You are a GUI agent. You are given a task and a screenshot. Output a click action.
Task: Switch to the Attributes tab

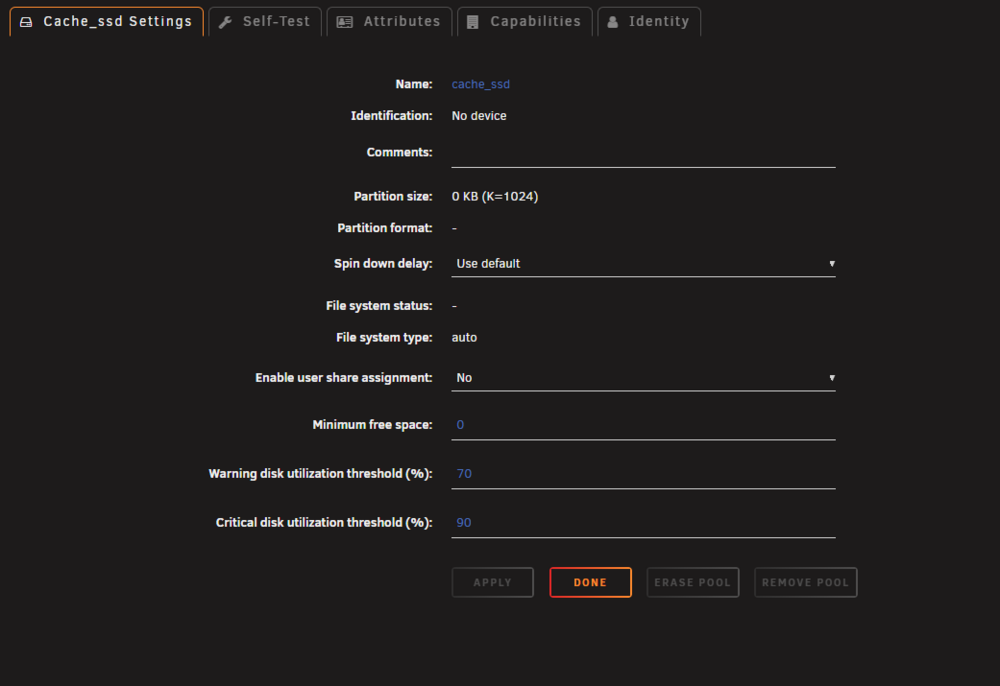pos(389,22)
